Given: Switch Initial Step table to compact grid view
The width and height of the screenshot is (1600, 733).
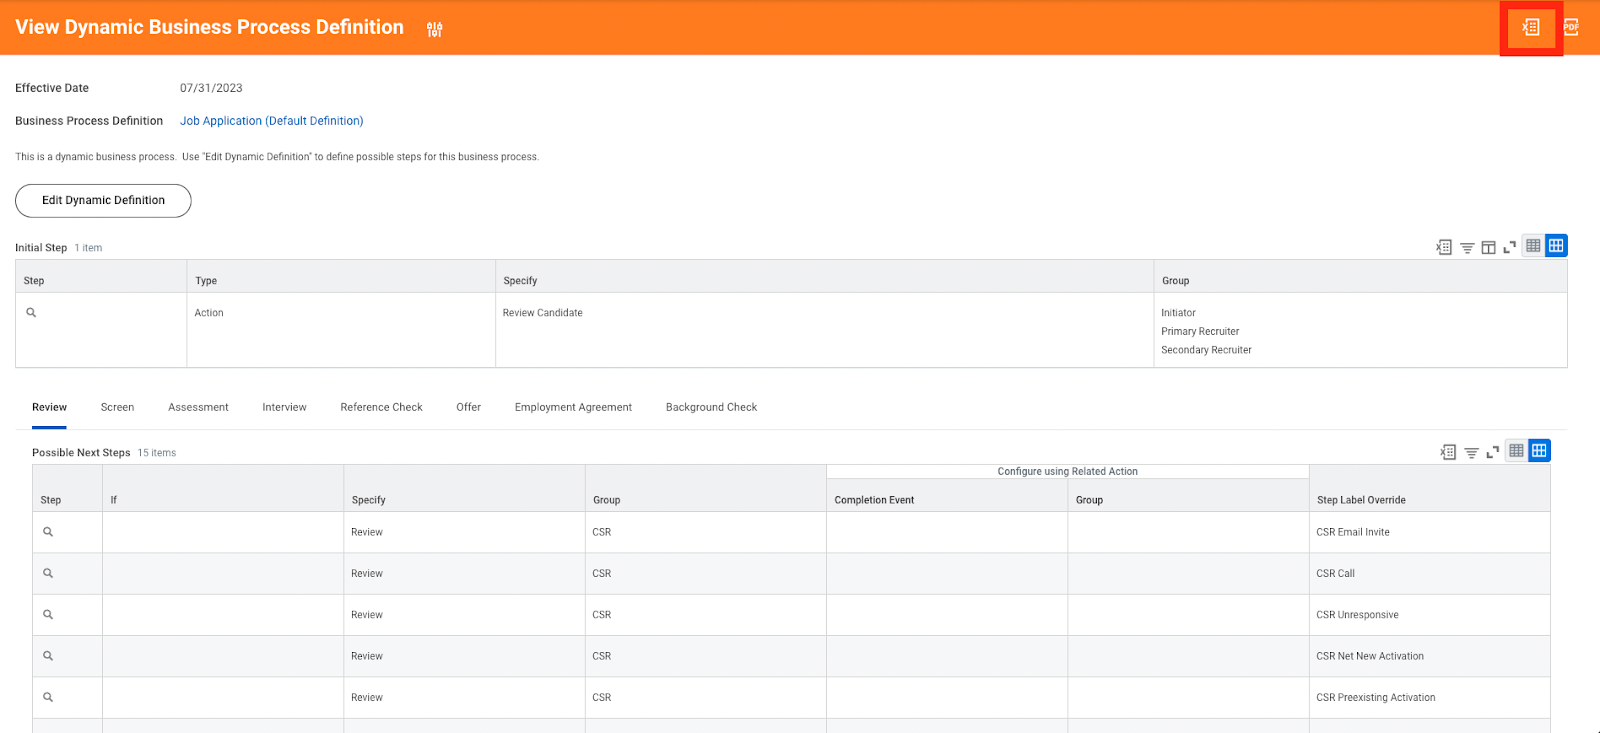Looking at the screenshot, I should (1533, 246).
